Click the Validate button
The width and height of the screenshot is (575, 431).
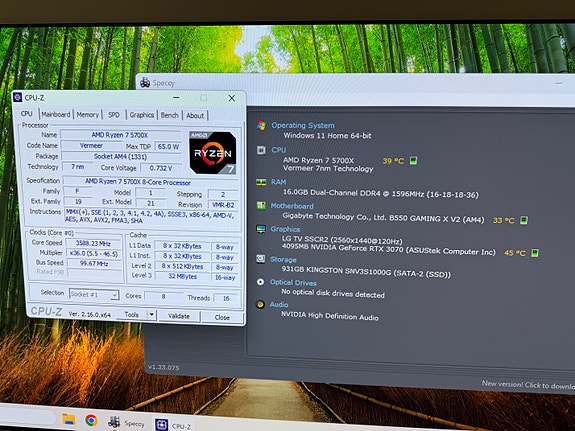coord(179,316)
